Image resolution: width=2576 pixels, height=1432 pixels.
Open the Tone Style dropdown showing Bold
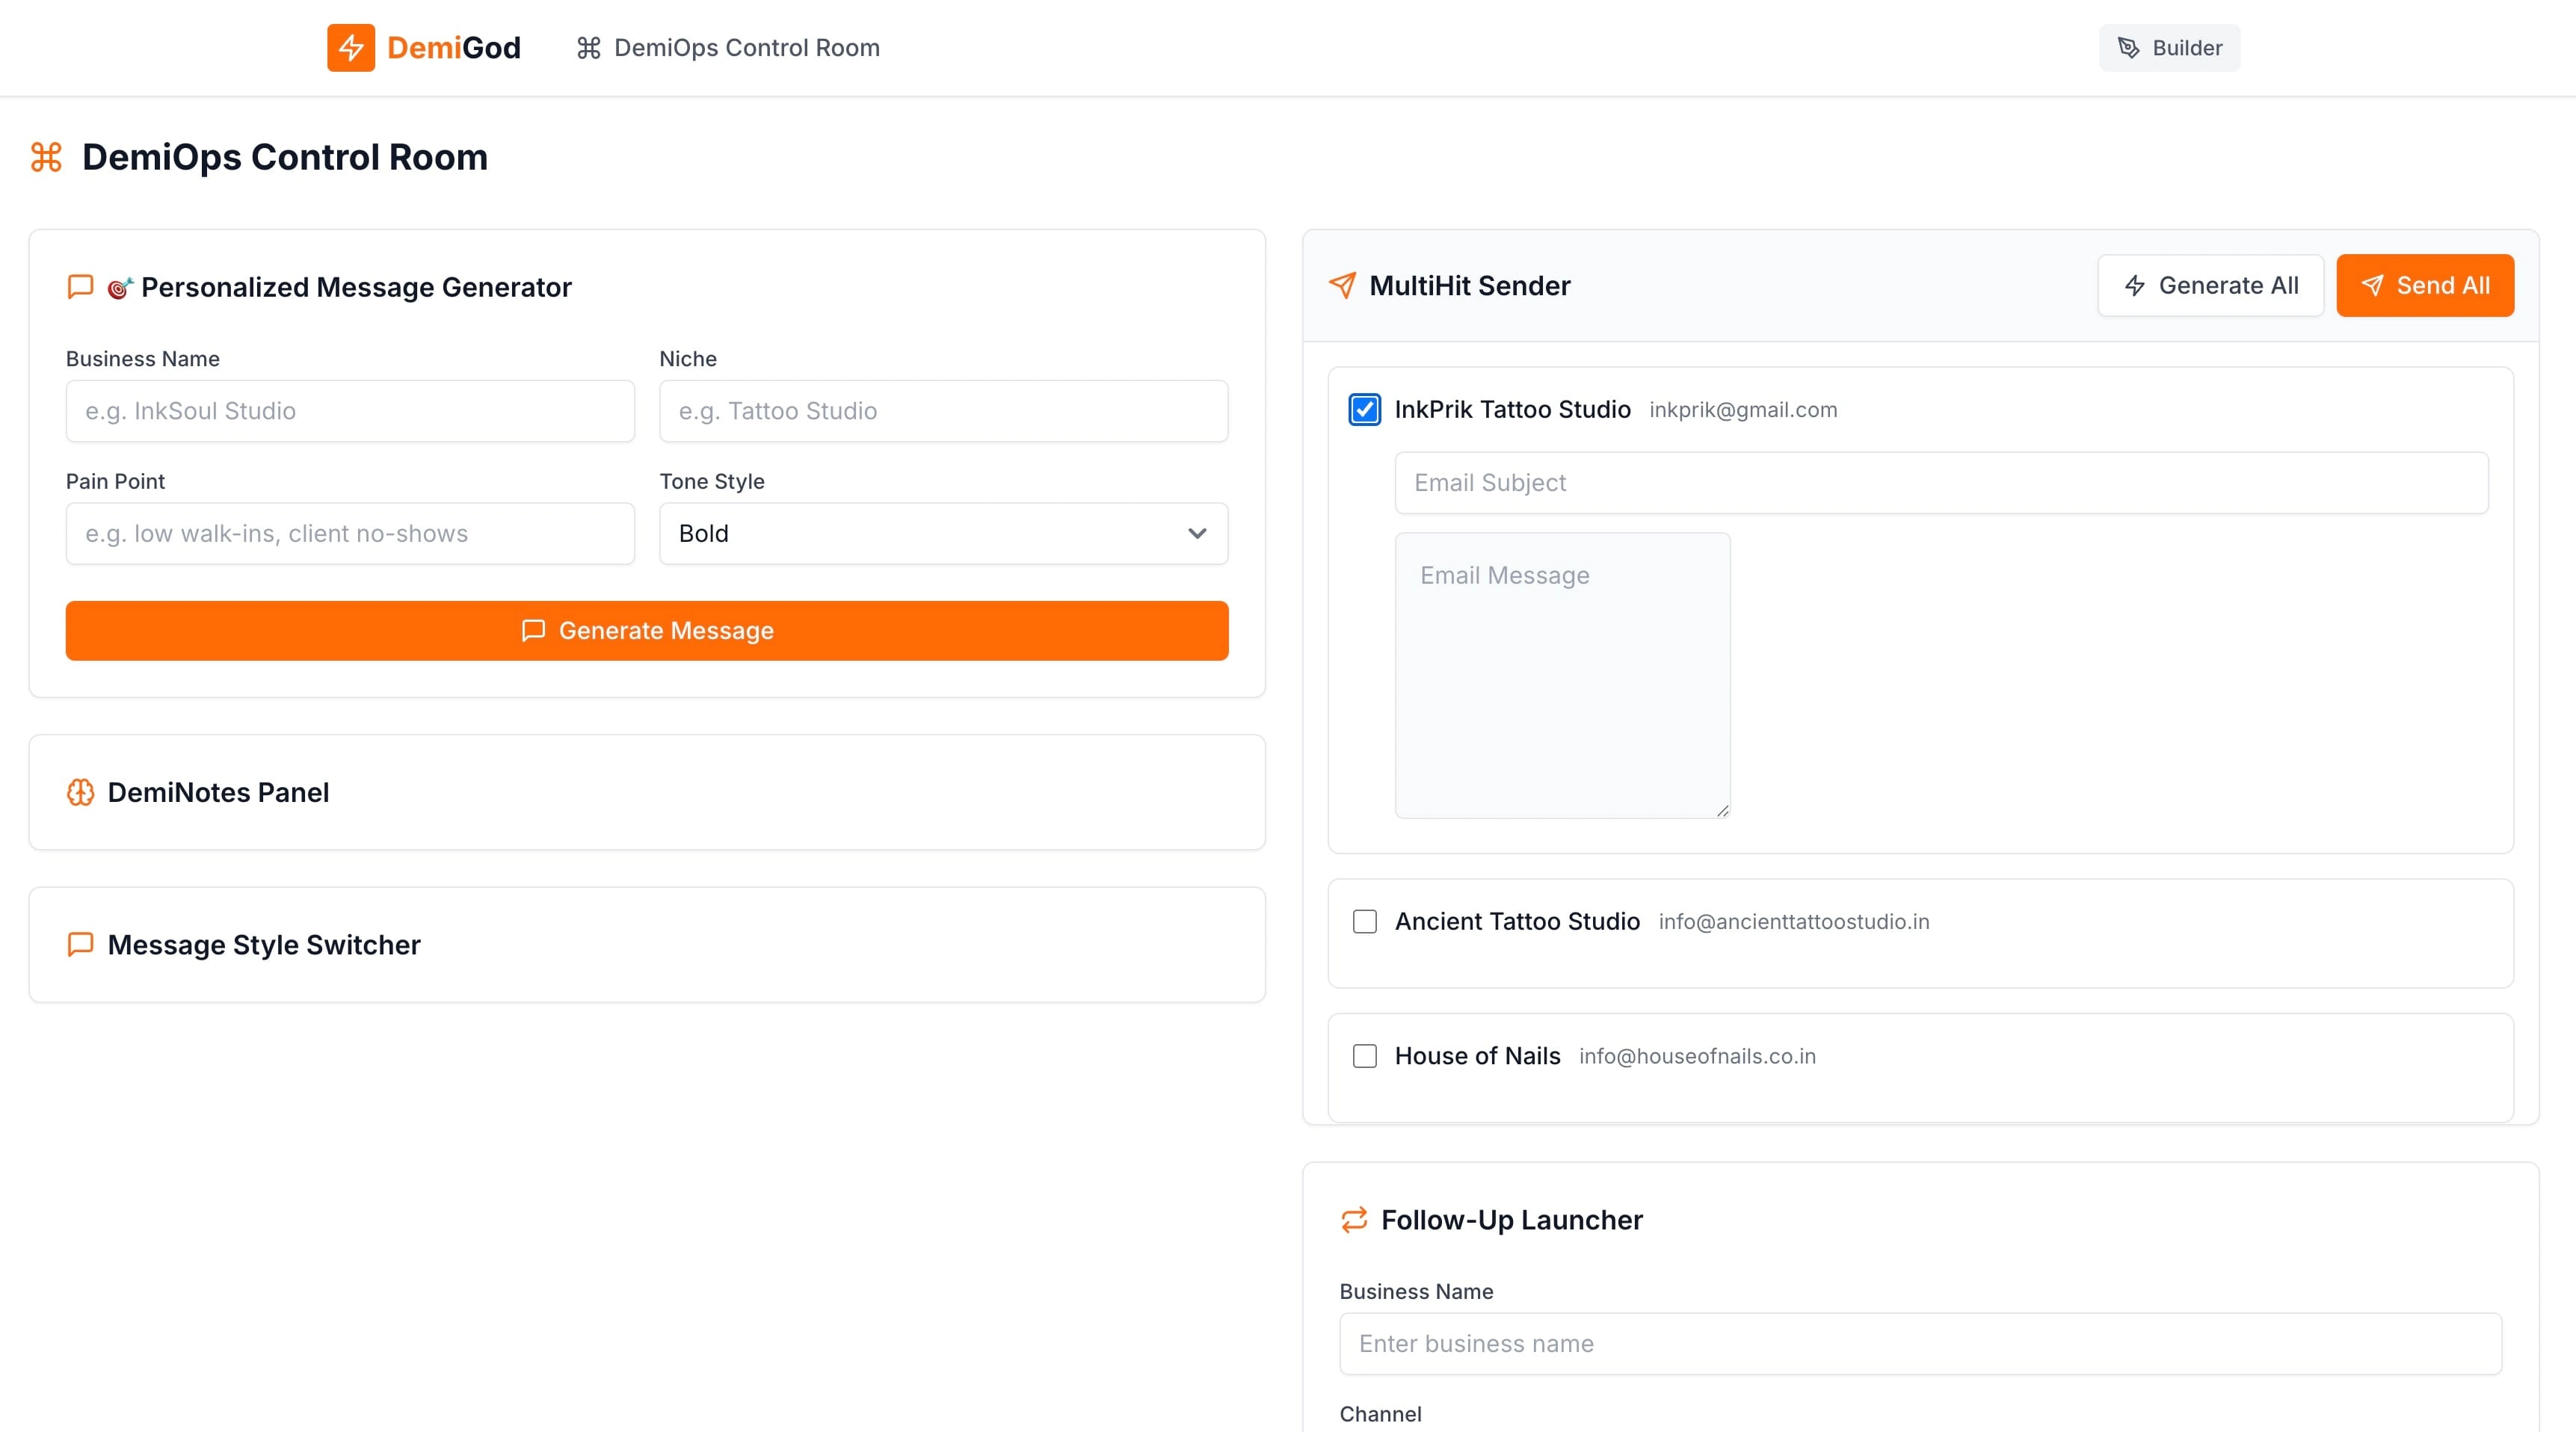pyautogui.click(x=943, y=533)
